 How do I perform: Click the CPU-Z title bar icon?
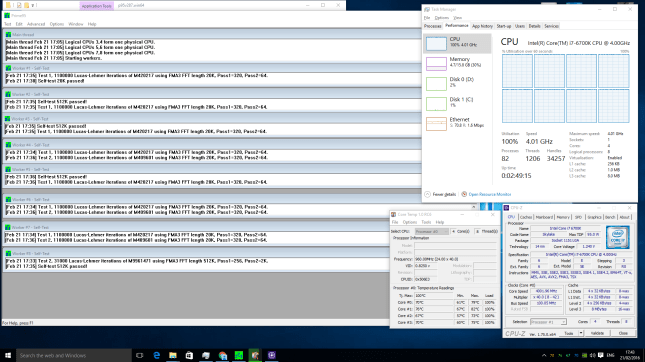click(506, 208)
